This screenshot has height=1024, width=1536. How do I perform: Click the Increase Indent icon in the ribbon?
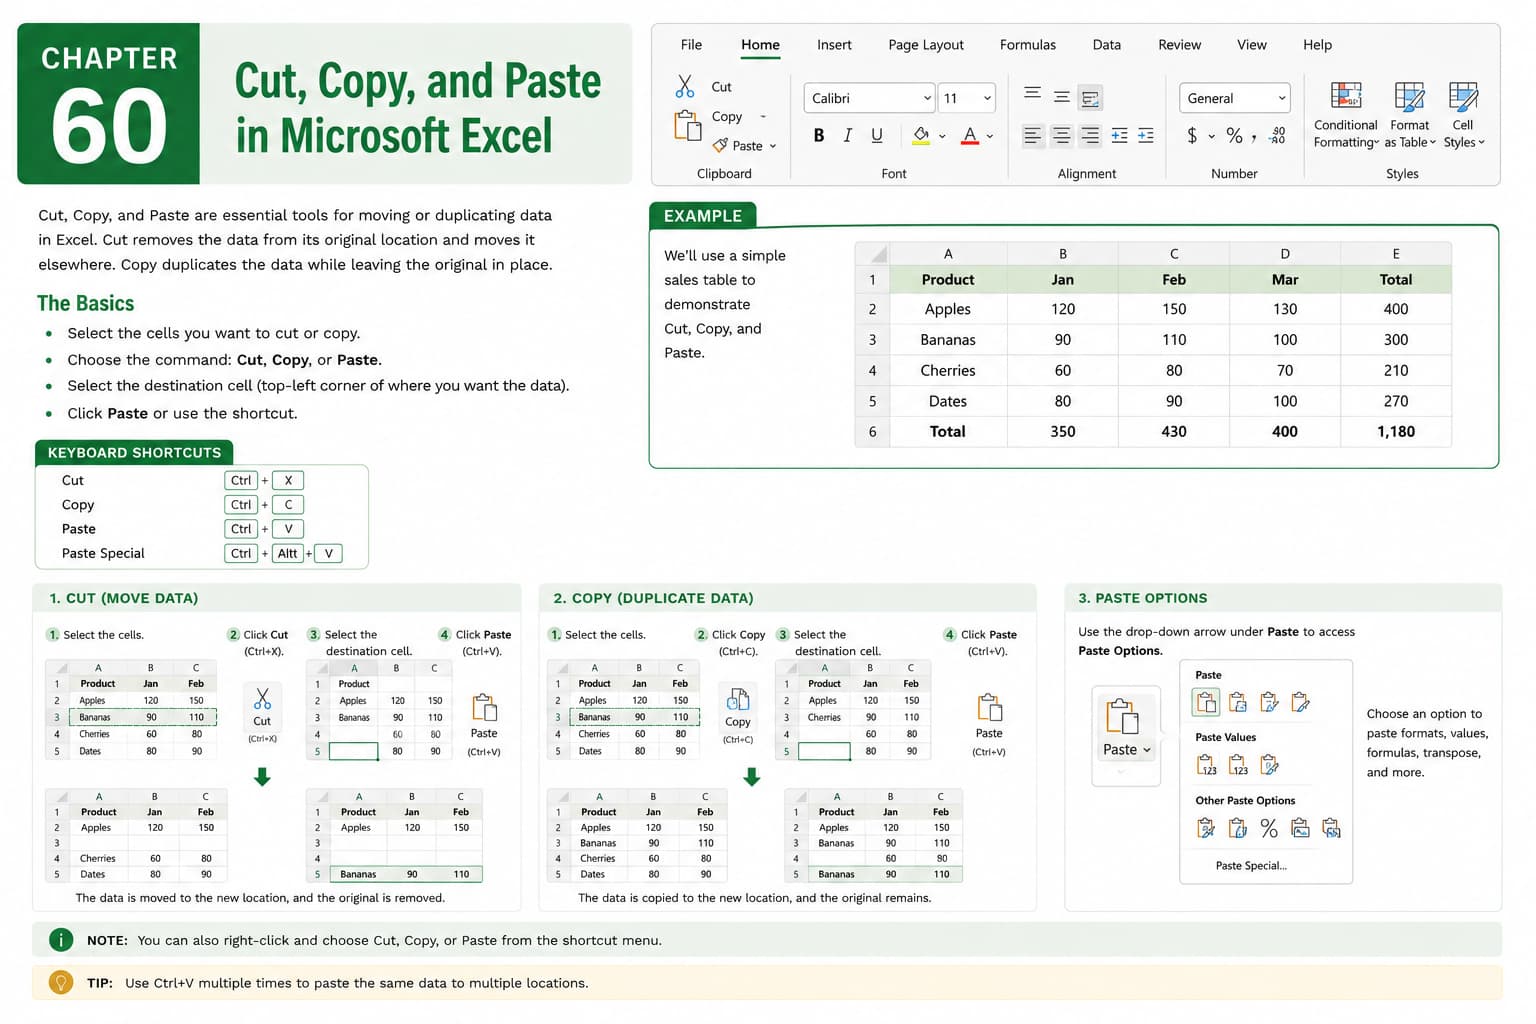(1146, 135)
